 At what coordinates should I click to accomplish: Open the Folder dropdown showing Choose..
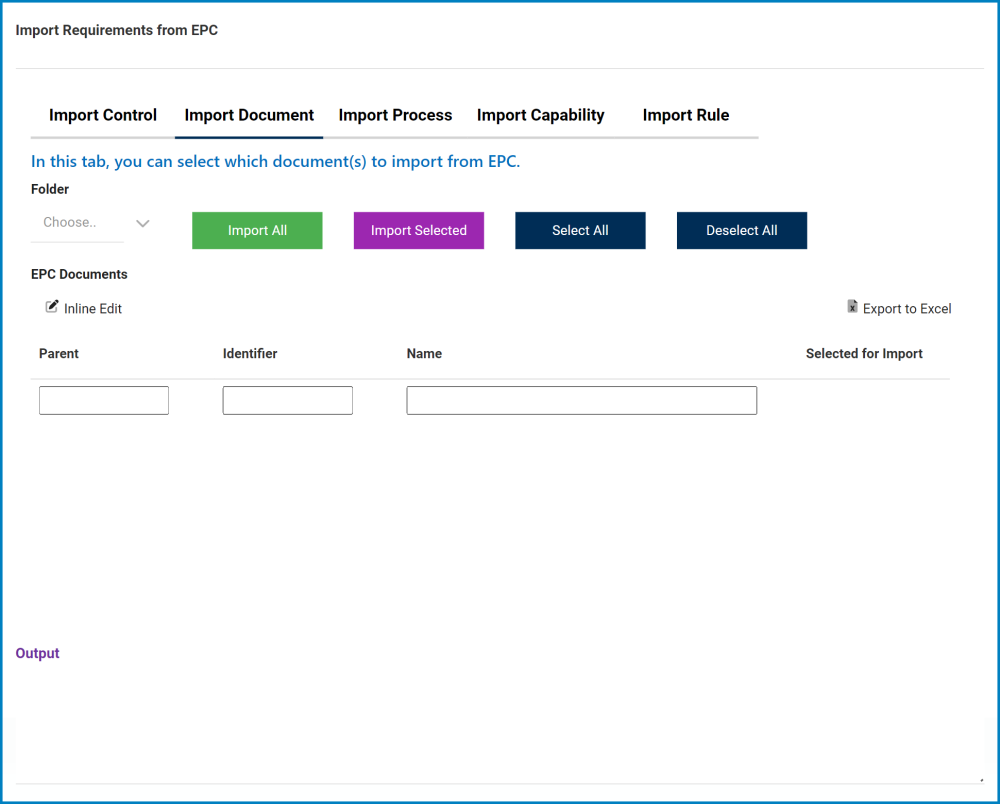(x=77, y=222)
